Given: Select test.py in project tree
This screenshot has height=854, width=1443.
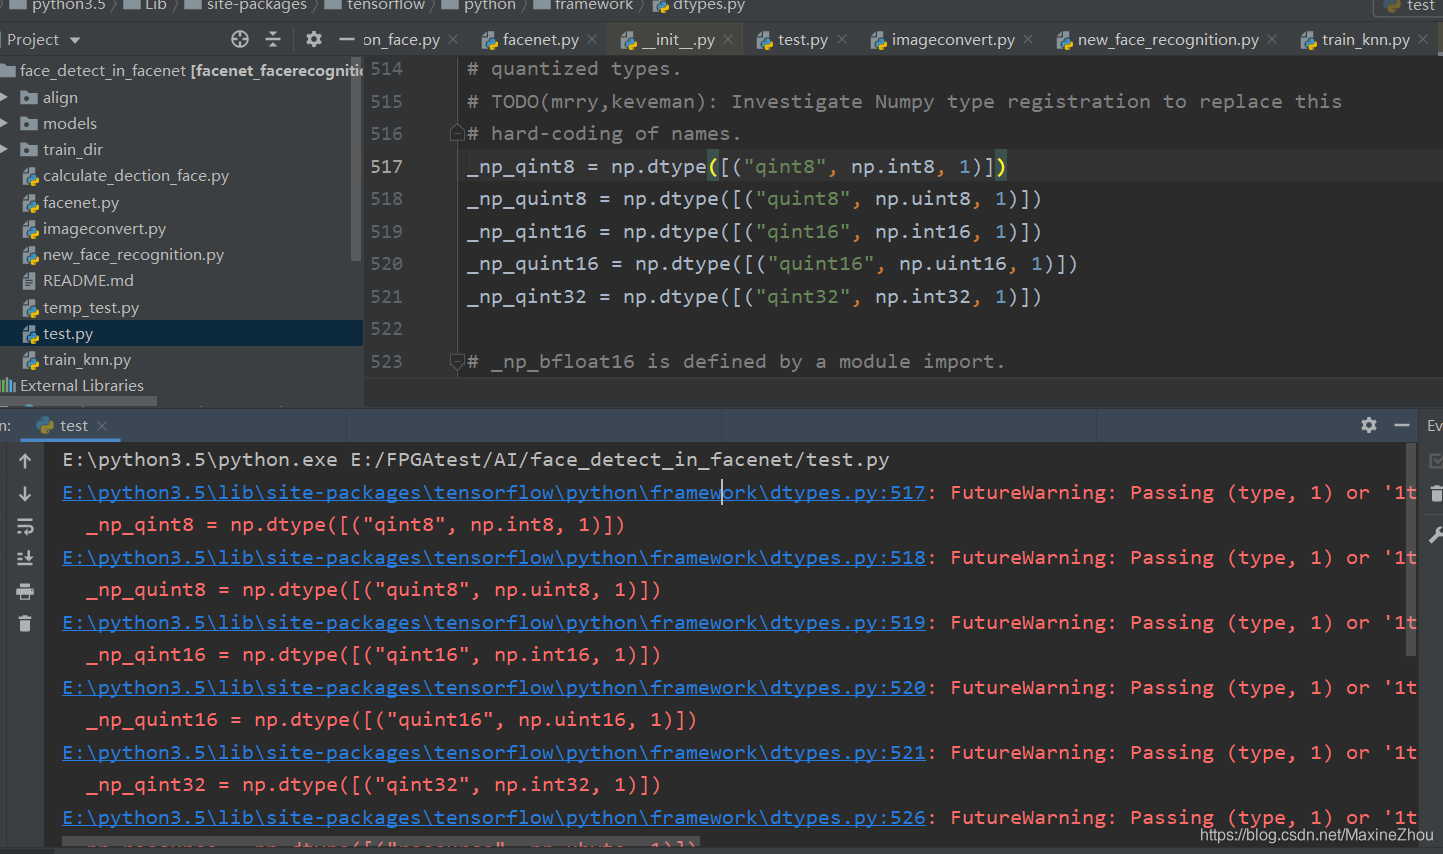Looking at the screenshot, I should tap(68, 333).
